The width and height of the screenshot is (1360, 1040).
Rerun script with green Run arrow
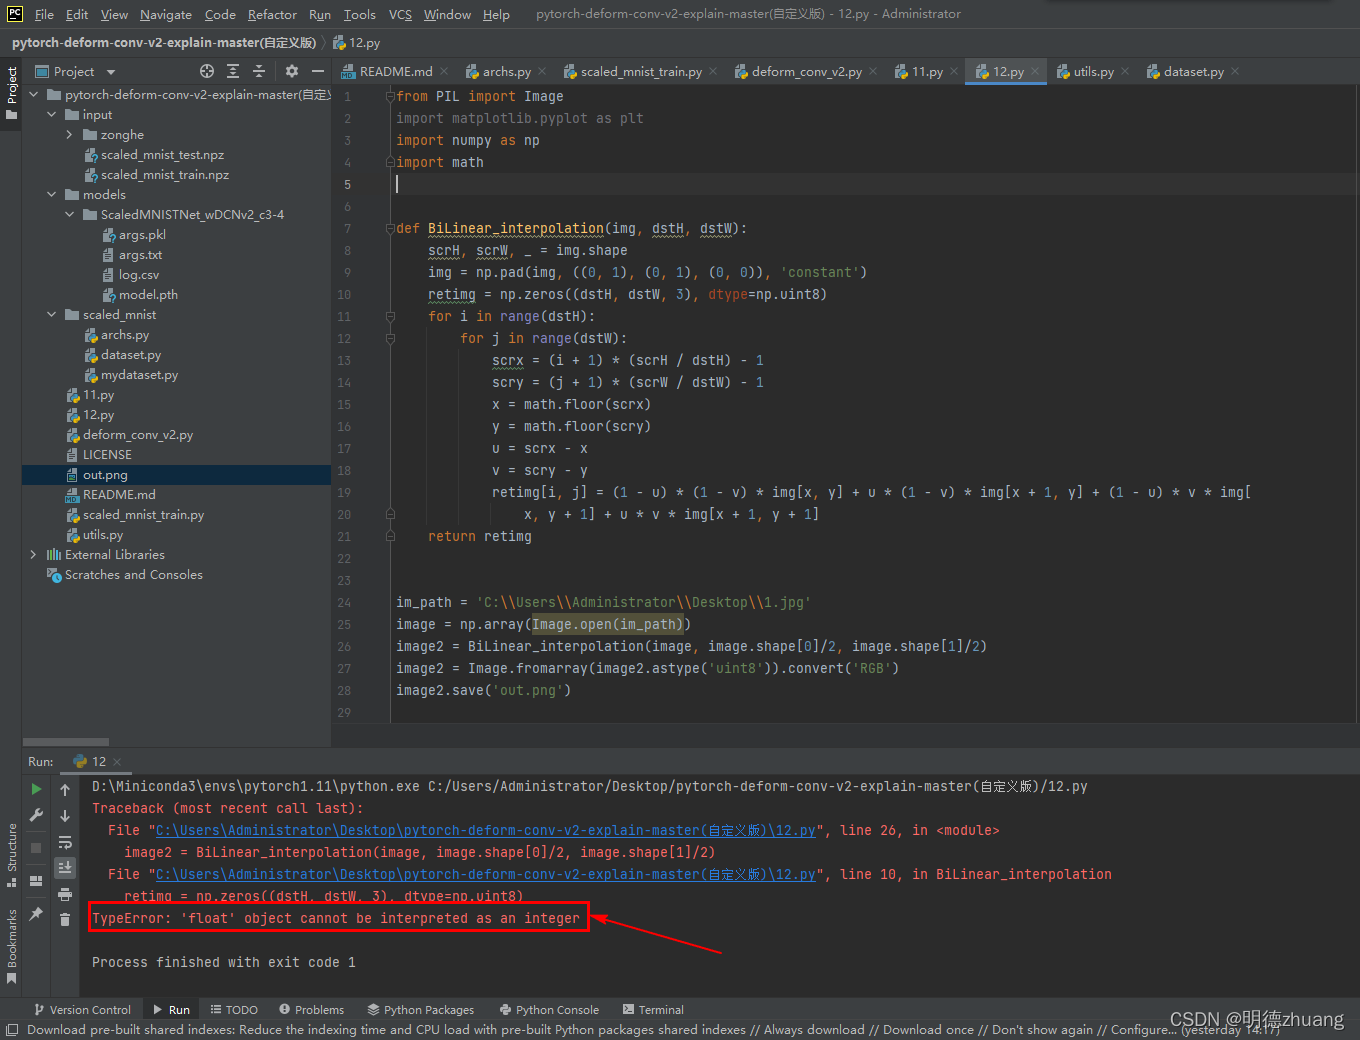pos(37,789)
